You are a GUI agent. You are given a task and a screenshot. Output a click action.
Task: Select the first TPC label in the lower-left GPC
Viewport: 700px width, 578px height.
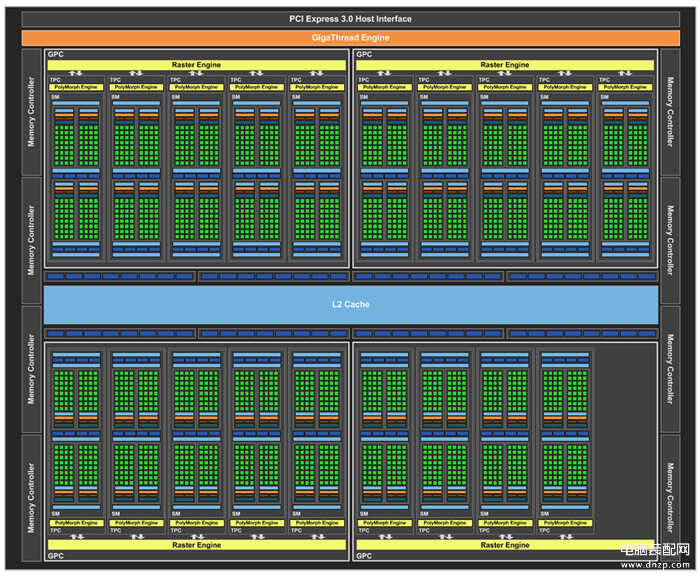[55, 530]
